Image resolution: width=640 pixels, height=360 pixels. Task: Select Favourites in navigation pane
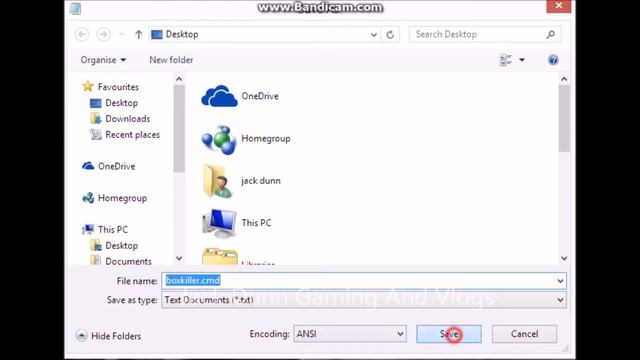click(110, 87)
